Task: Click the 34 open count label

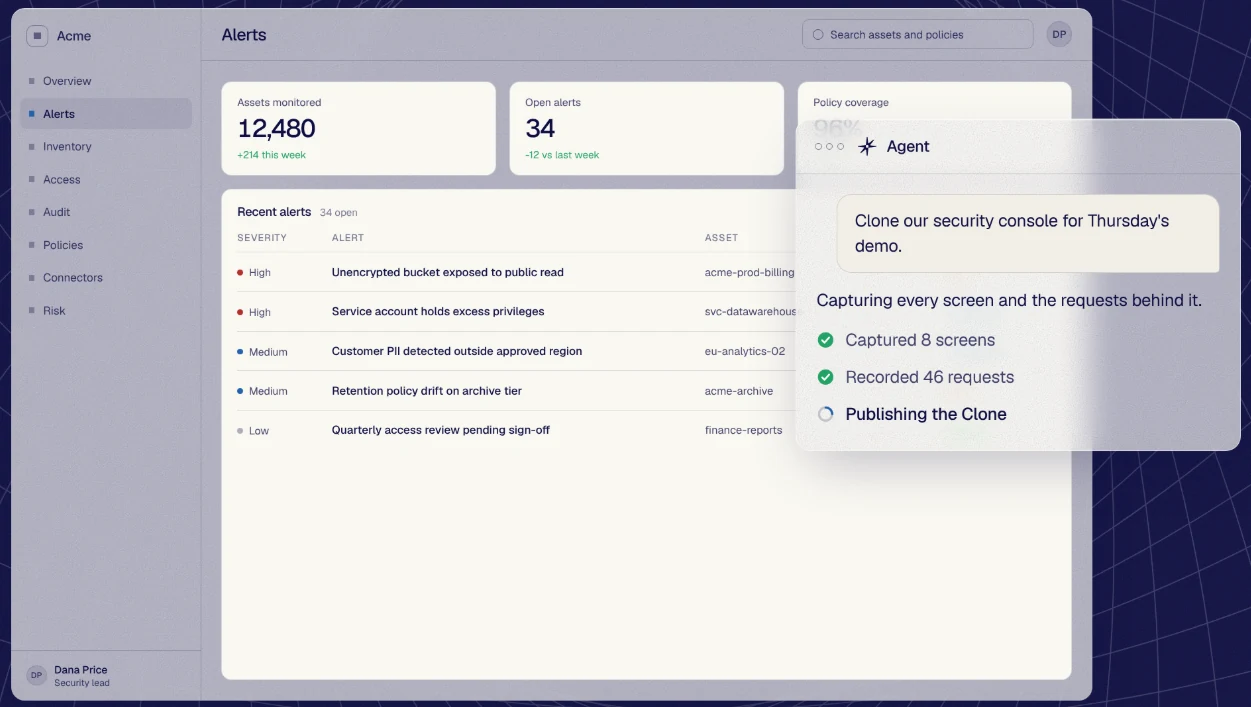Action: tap(338, 213)
